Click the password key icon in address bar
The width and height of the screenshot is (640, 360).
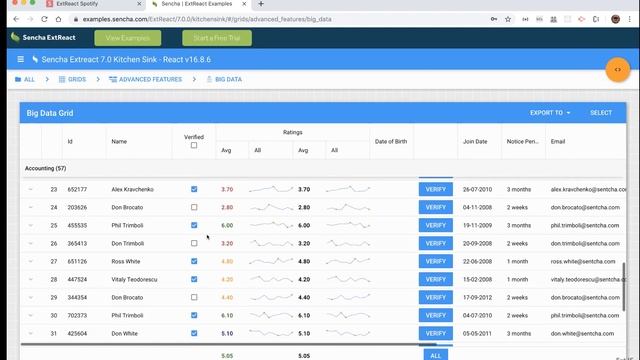coord(494,19)
